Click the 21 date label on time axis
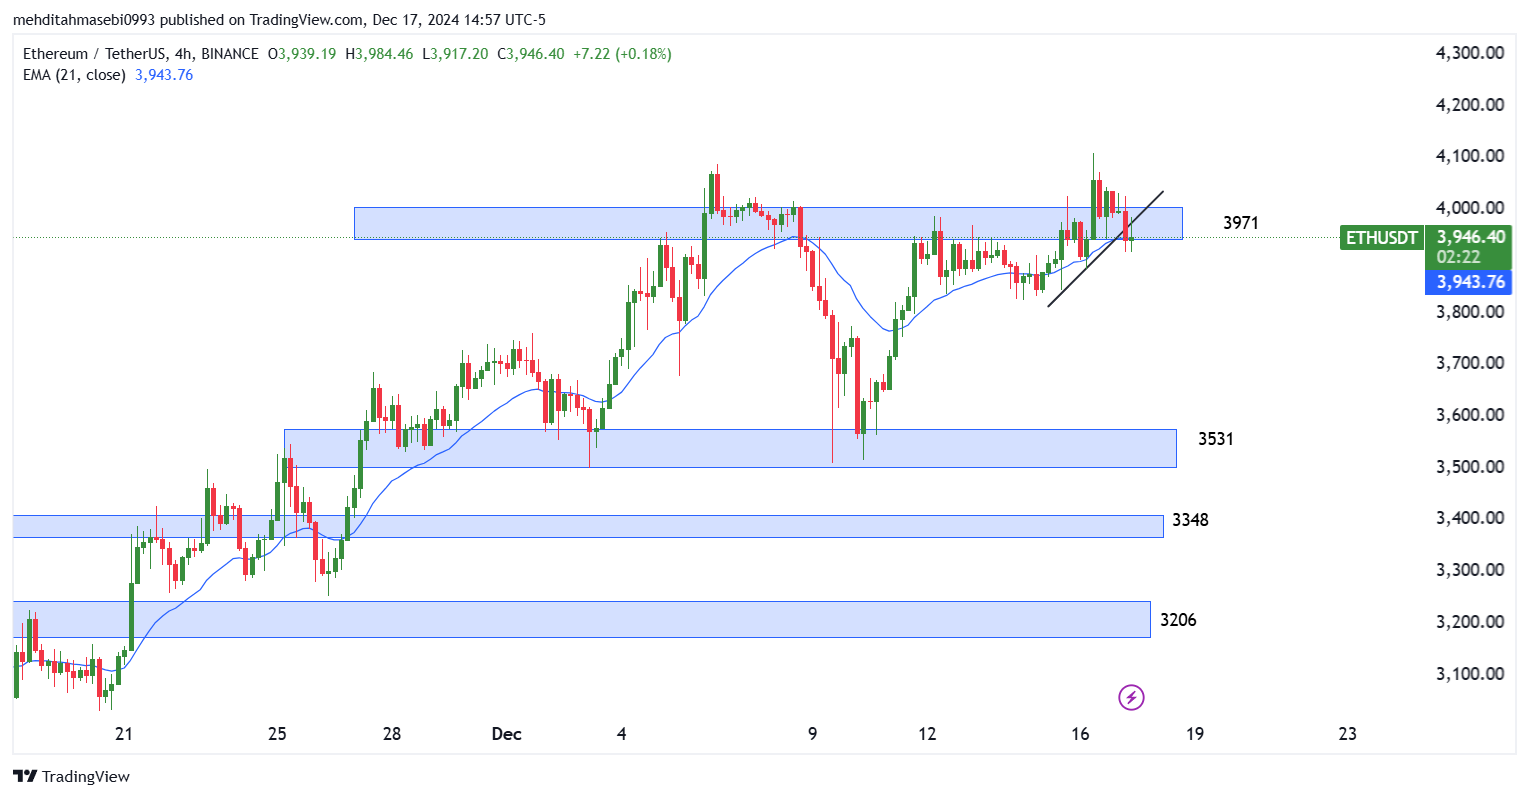 [x=124, y=734]
